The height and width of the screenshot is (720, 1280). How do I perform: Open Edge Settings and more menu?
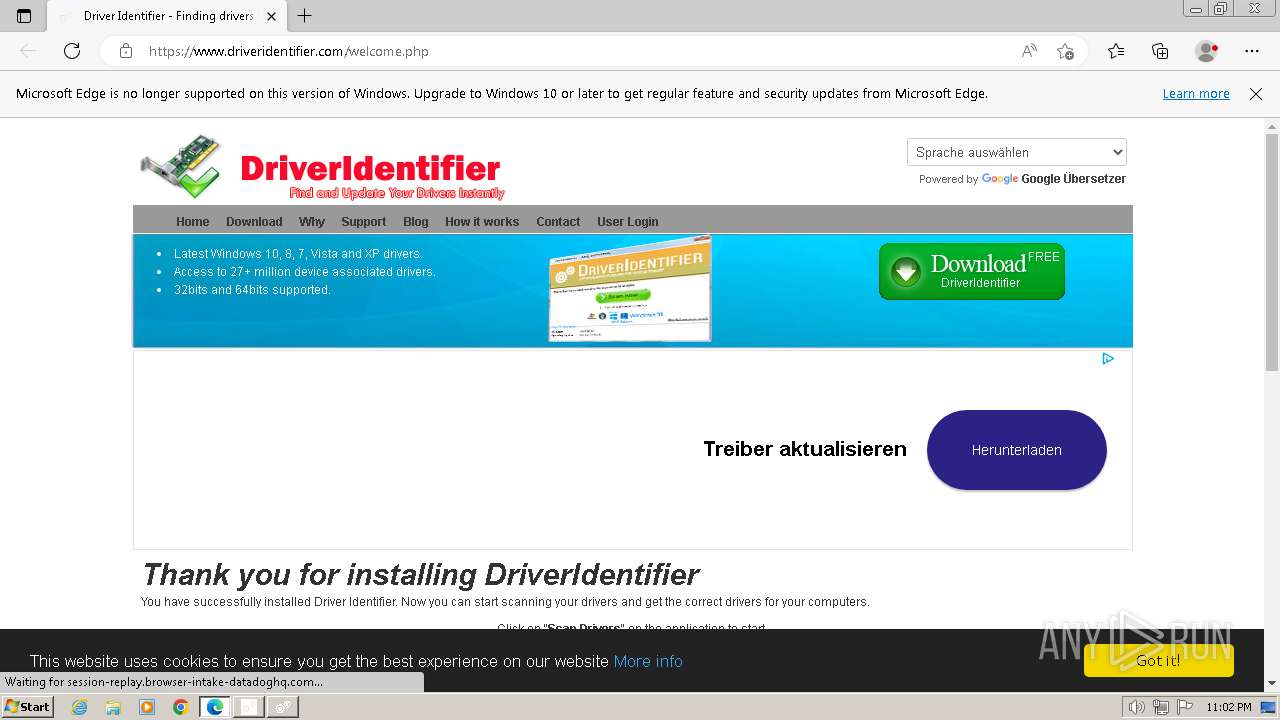(x=1252, y=51)
